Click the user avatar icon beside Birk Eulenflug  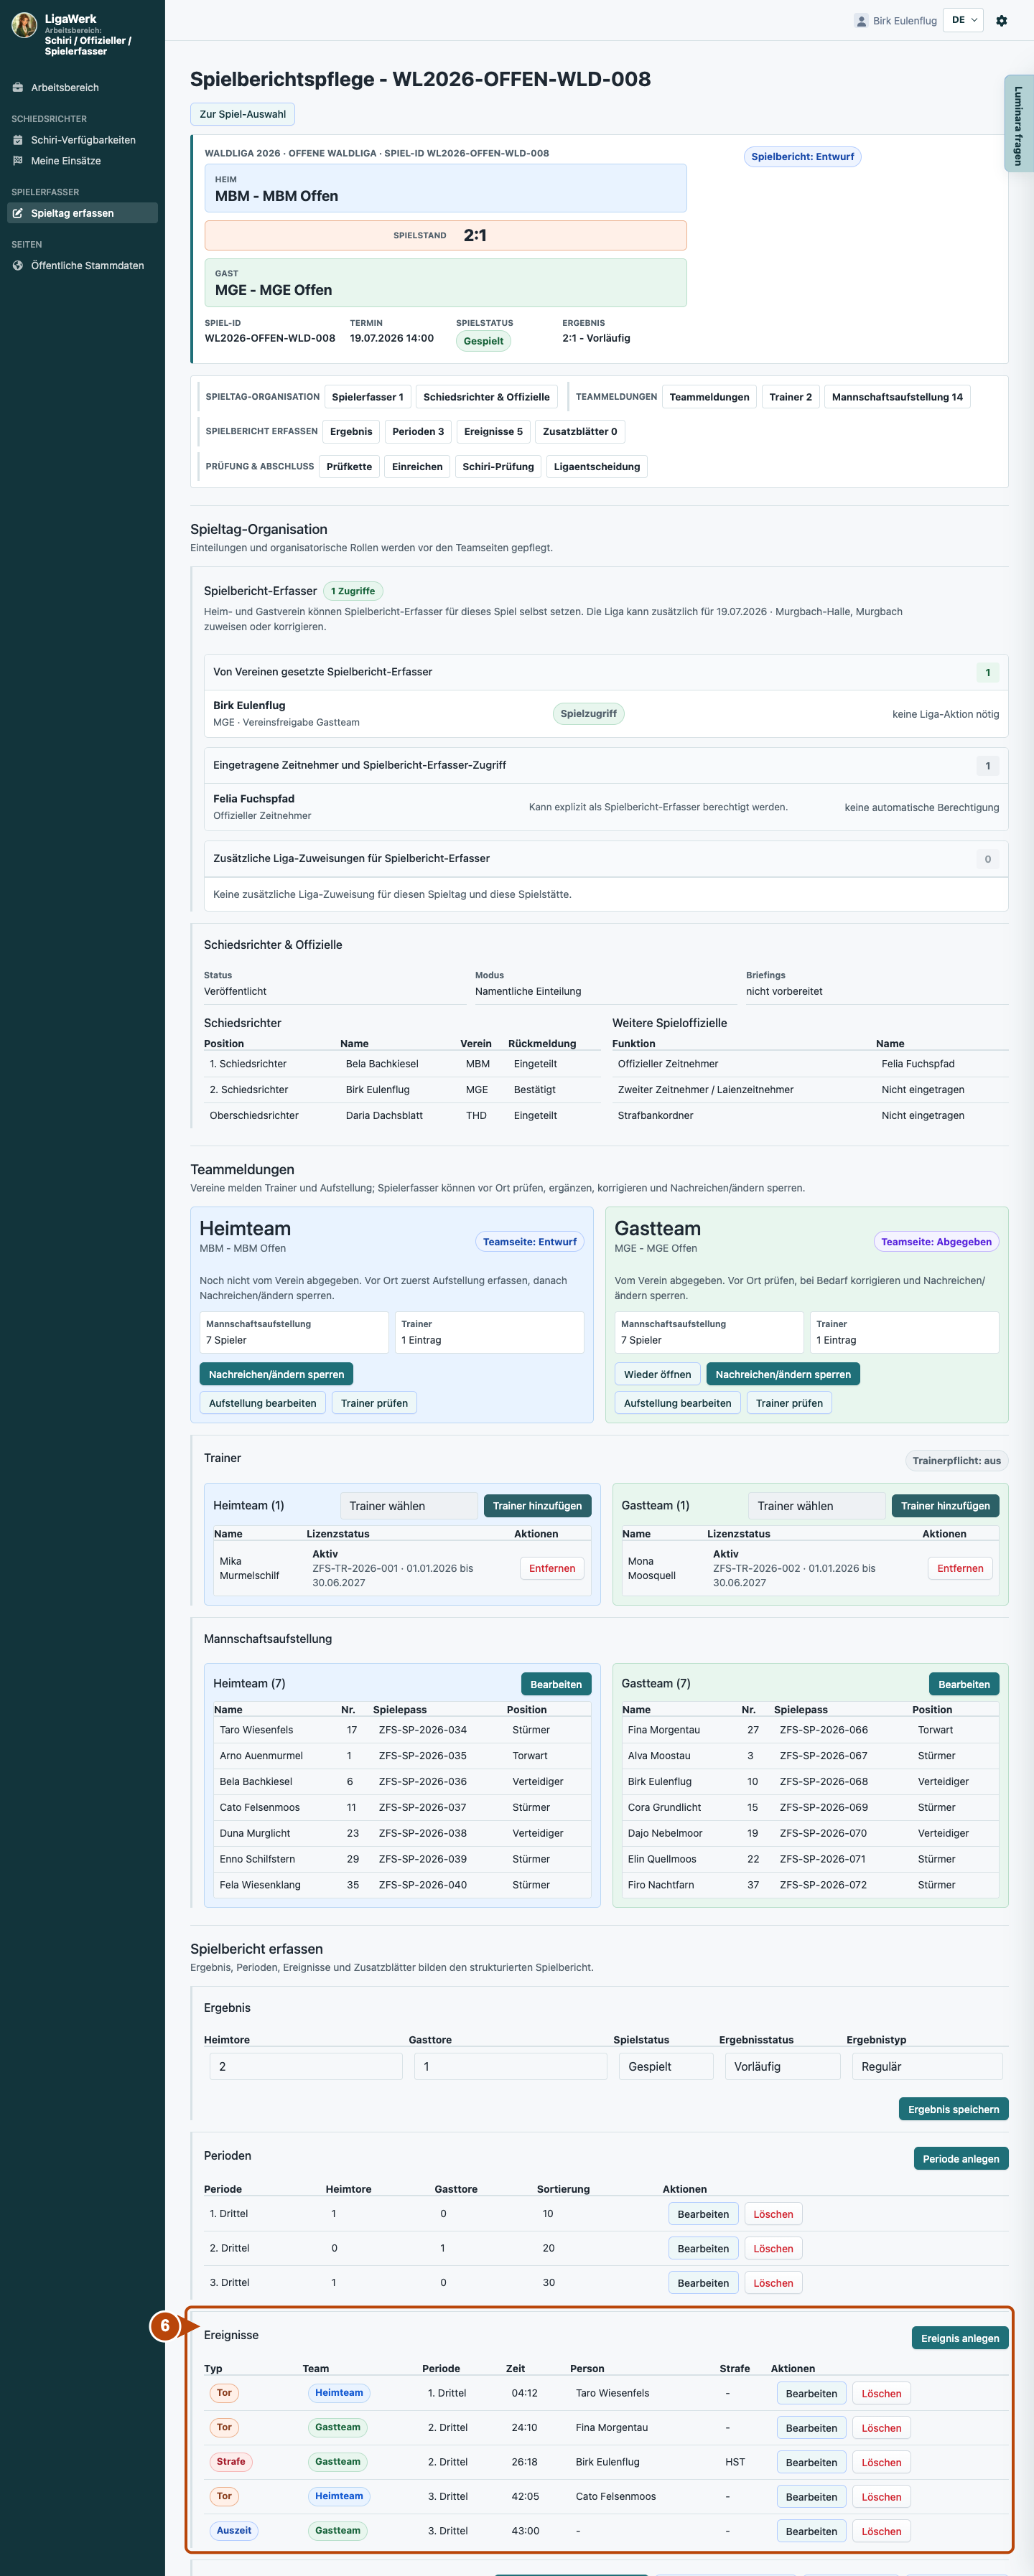pyautogui.click(x=861, y=20)
